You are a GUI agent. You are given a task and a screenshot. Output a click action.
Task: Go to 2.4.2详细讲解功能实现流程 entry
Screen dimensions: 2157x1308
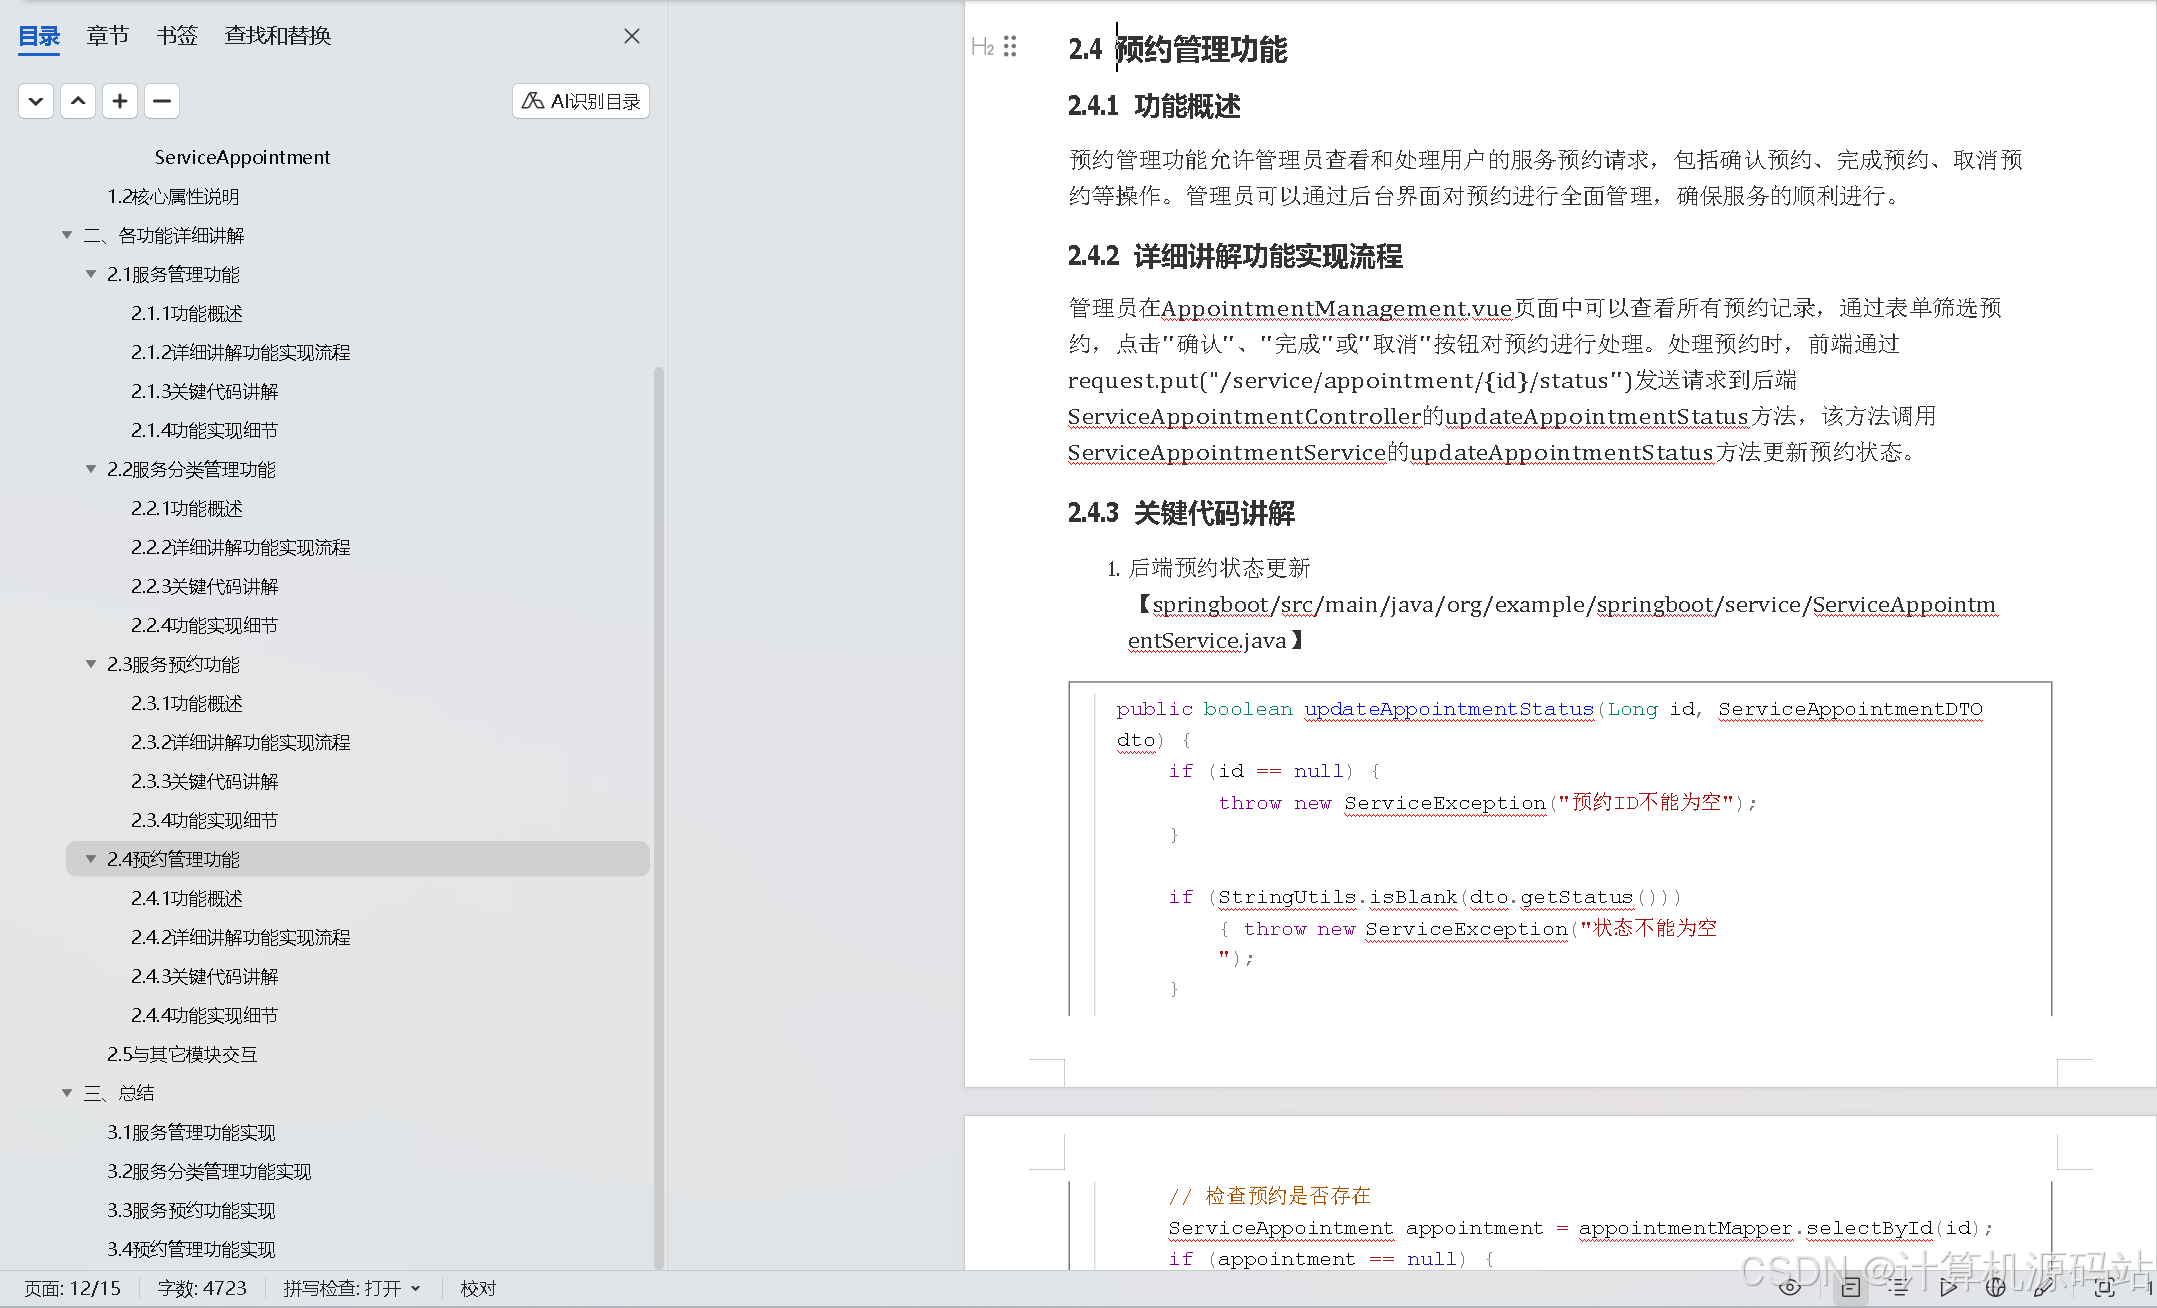coord(241,937)
